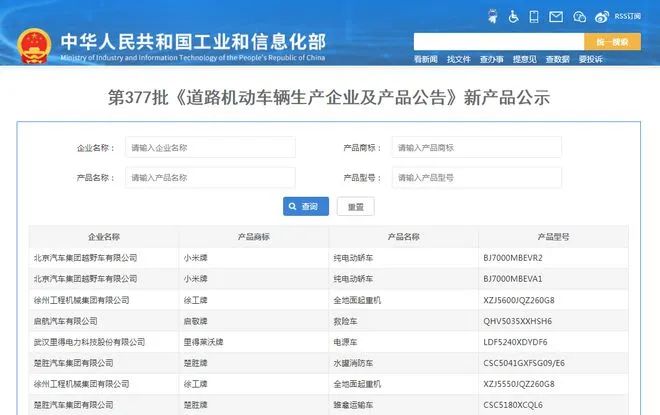Click the orange 统一搜索 button

point(612,42)
